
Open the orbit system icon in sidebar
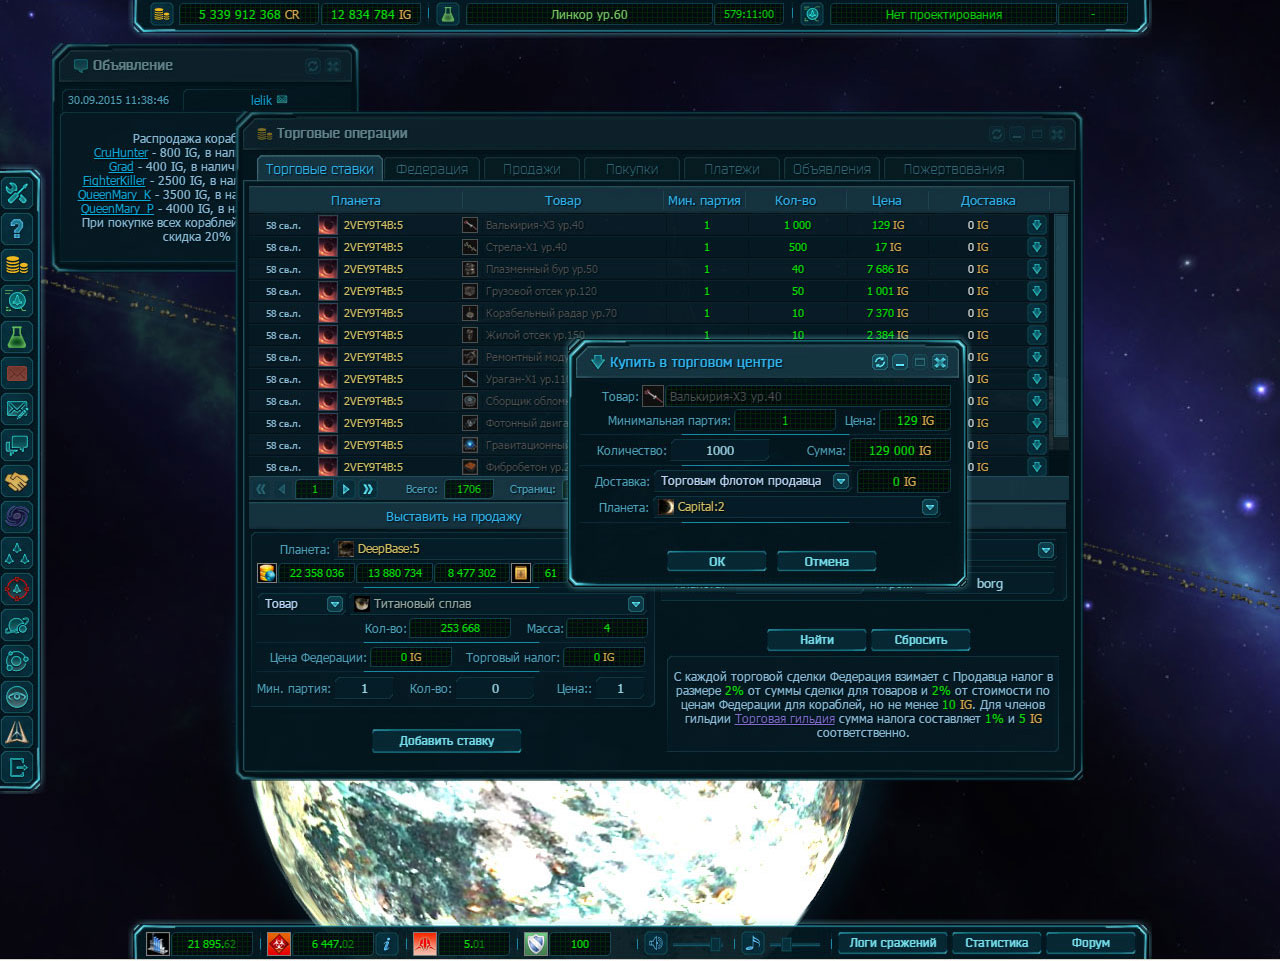click(x=17, y=661)
